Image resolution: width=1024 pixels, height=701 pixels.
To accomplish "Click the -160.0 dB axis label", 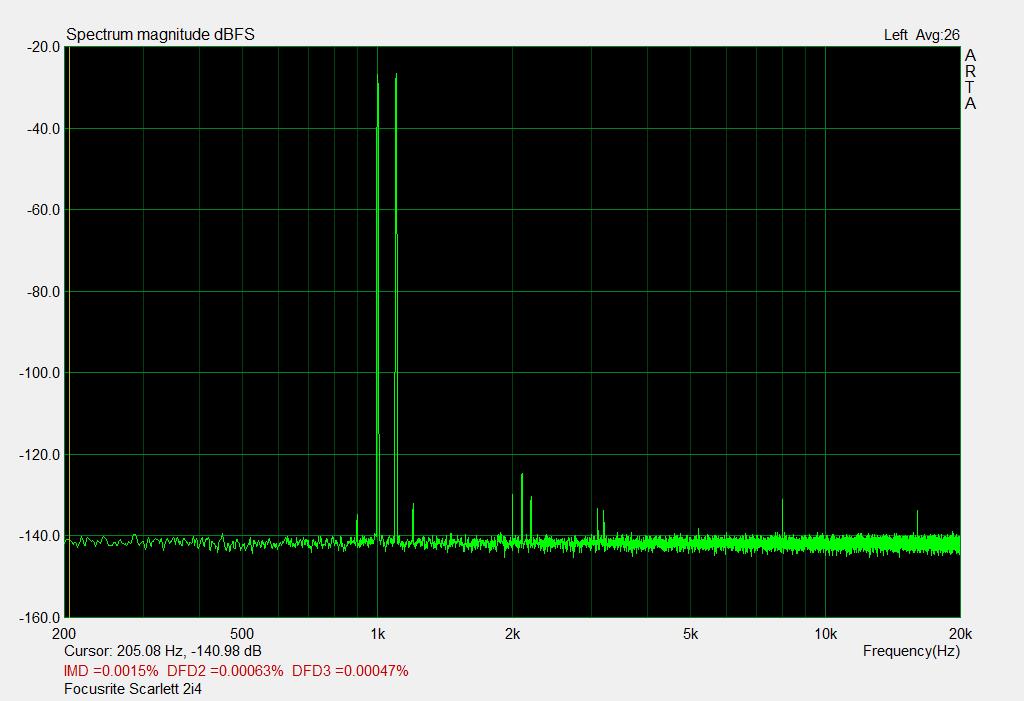I will (x=36, y=618).
